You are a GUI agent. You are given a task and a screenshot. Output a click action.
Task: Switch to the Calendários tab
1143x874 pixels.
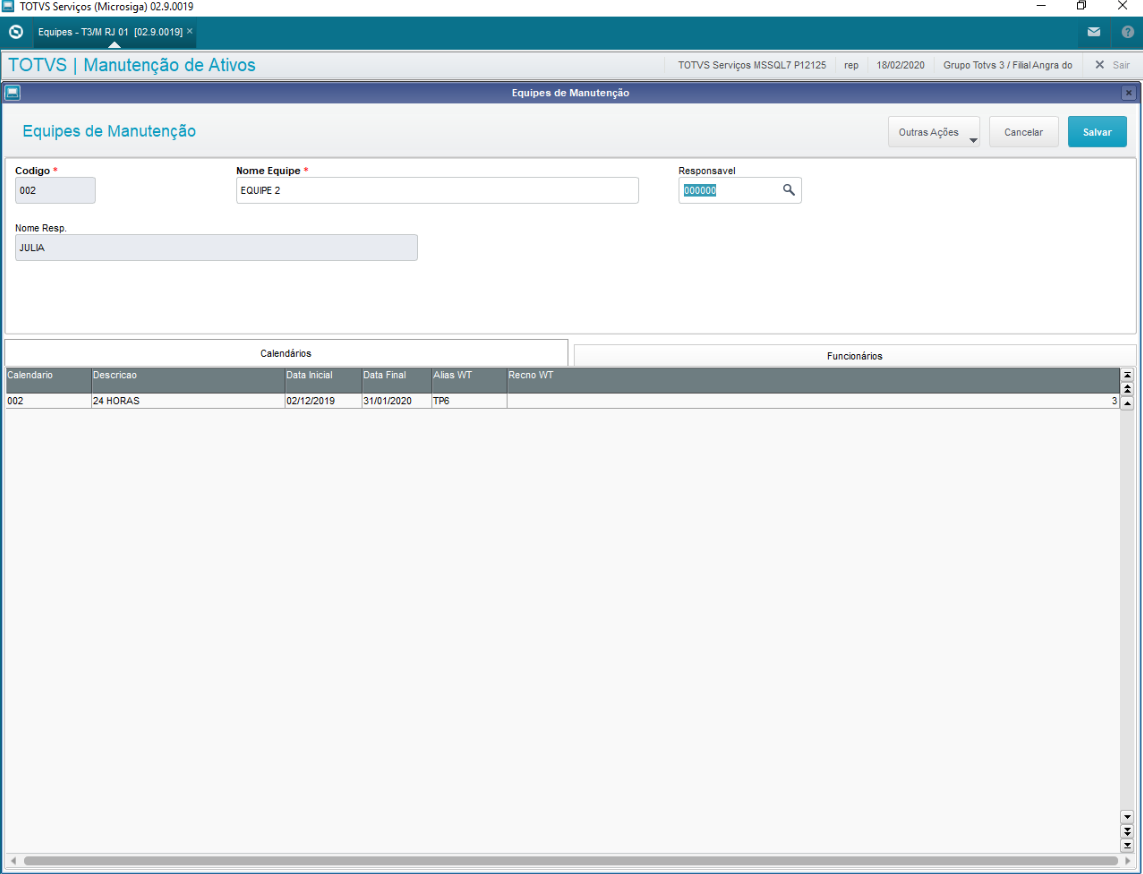pos(286,353)
